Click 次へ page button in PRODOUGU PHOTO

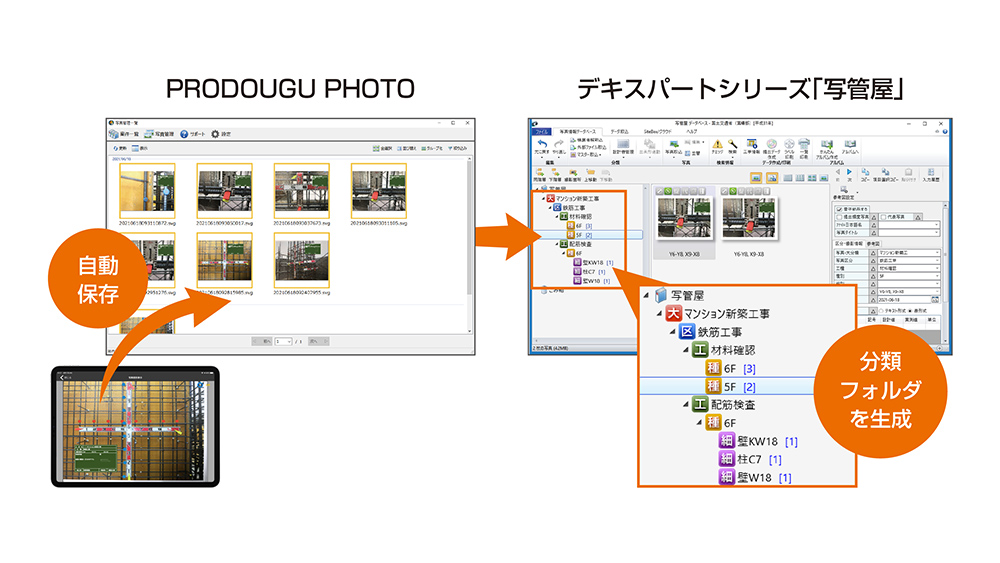(x=319, y=341)
